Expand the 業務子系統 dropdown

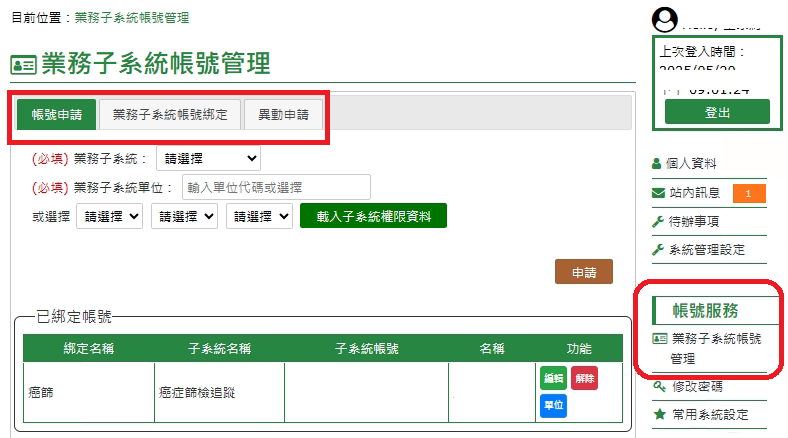coord(208,158)
